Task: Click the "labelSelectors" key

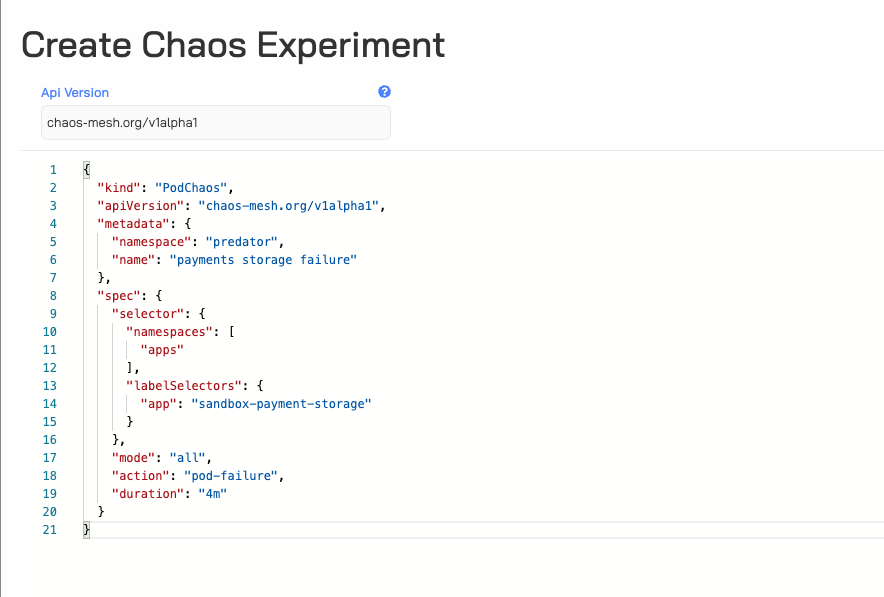Action: [x=184, y=386]
